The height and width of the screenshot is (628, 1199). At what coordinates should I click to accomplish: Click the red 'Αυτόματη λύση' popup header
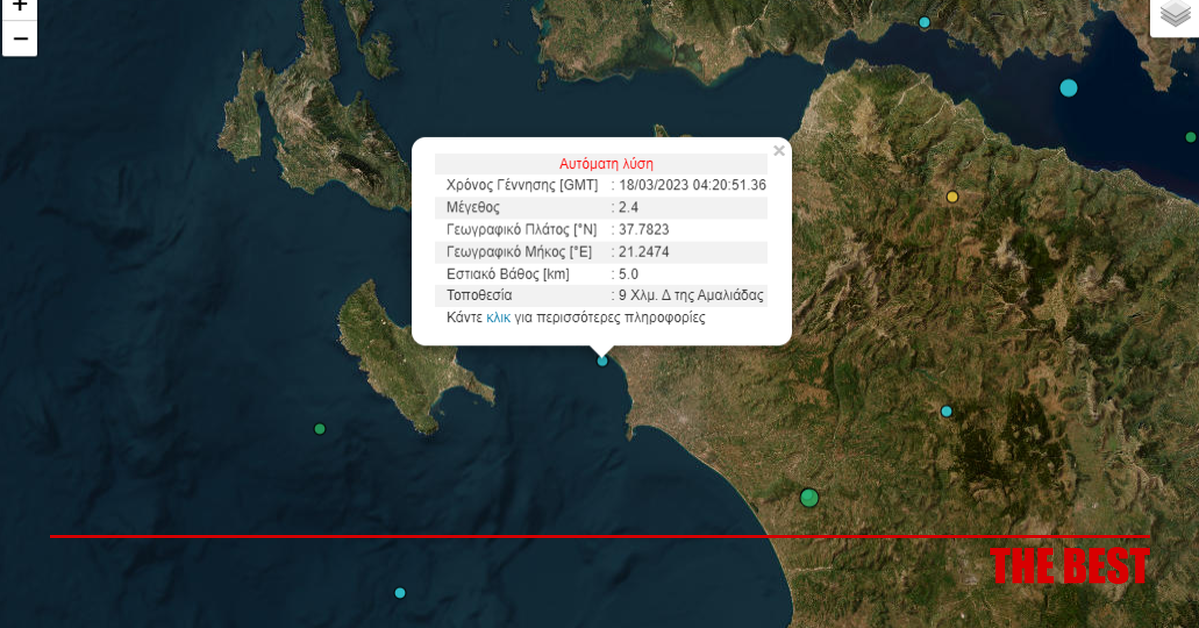pos(606,164)
